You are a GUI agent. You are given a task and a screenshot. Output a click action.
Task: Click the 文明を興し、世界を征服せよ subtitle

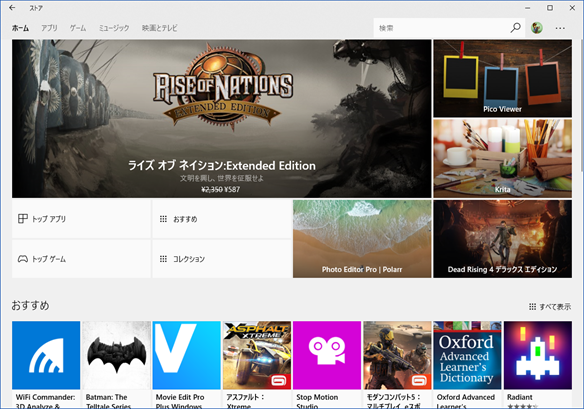[222, 178]
